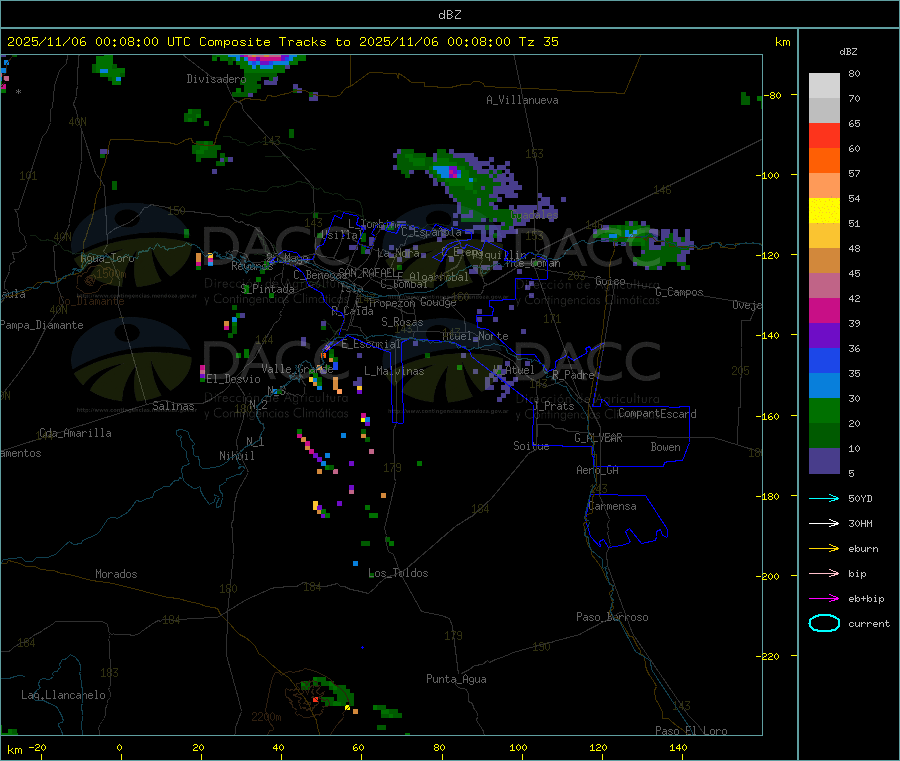Select the magenta swatch between 42 and 39
The height and width of the screenshot is (761, 900).
[824, 310]
